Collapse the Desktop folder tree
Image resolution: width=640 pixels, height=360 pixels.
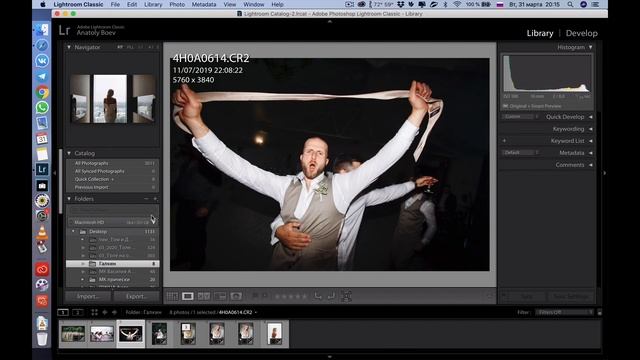[73, 231]
